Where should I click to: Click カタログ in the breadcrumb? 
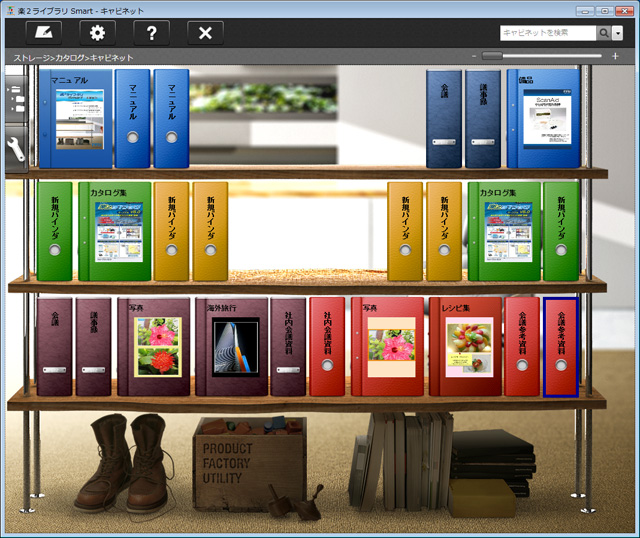pos(71,58)
